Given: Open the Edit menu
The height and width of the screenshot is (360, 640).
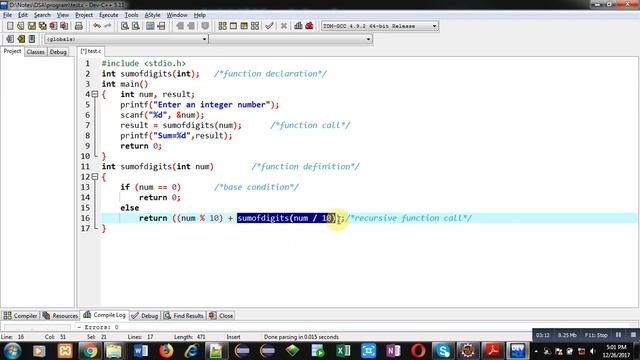Looking at the screenshot, I should pyautogui.click(x=23, y=15).
